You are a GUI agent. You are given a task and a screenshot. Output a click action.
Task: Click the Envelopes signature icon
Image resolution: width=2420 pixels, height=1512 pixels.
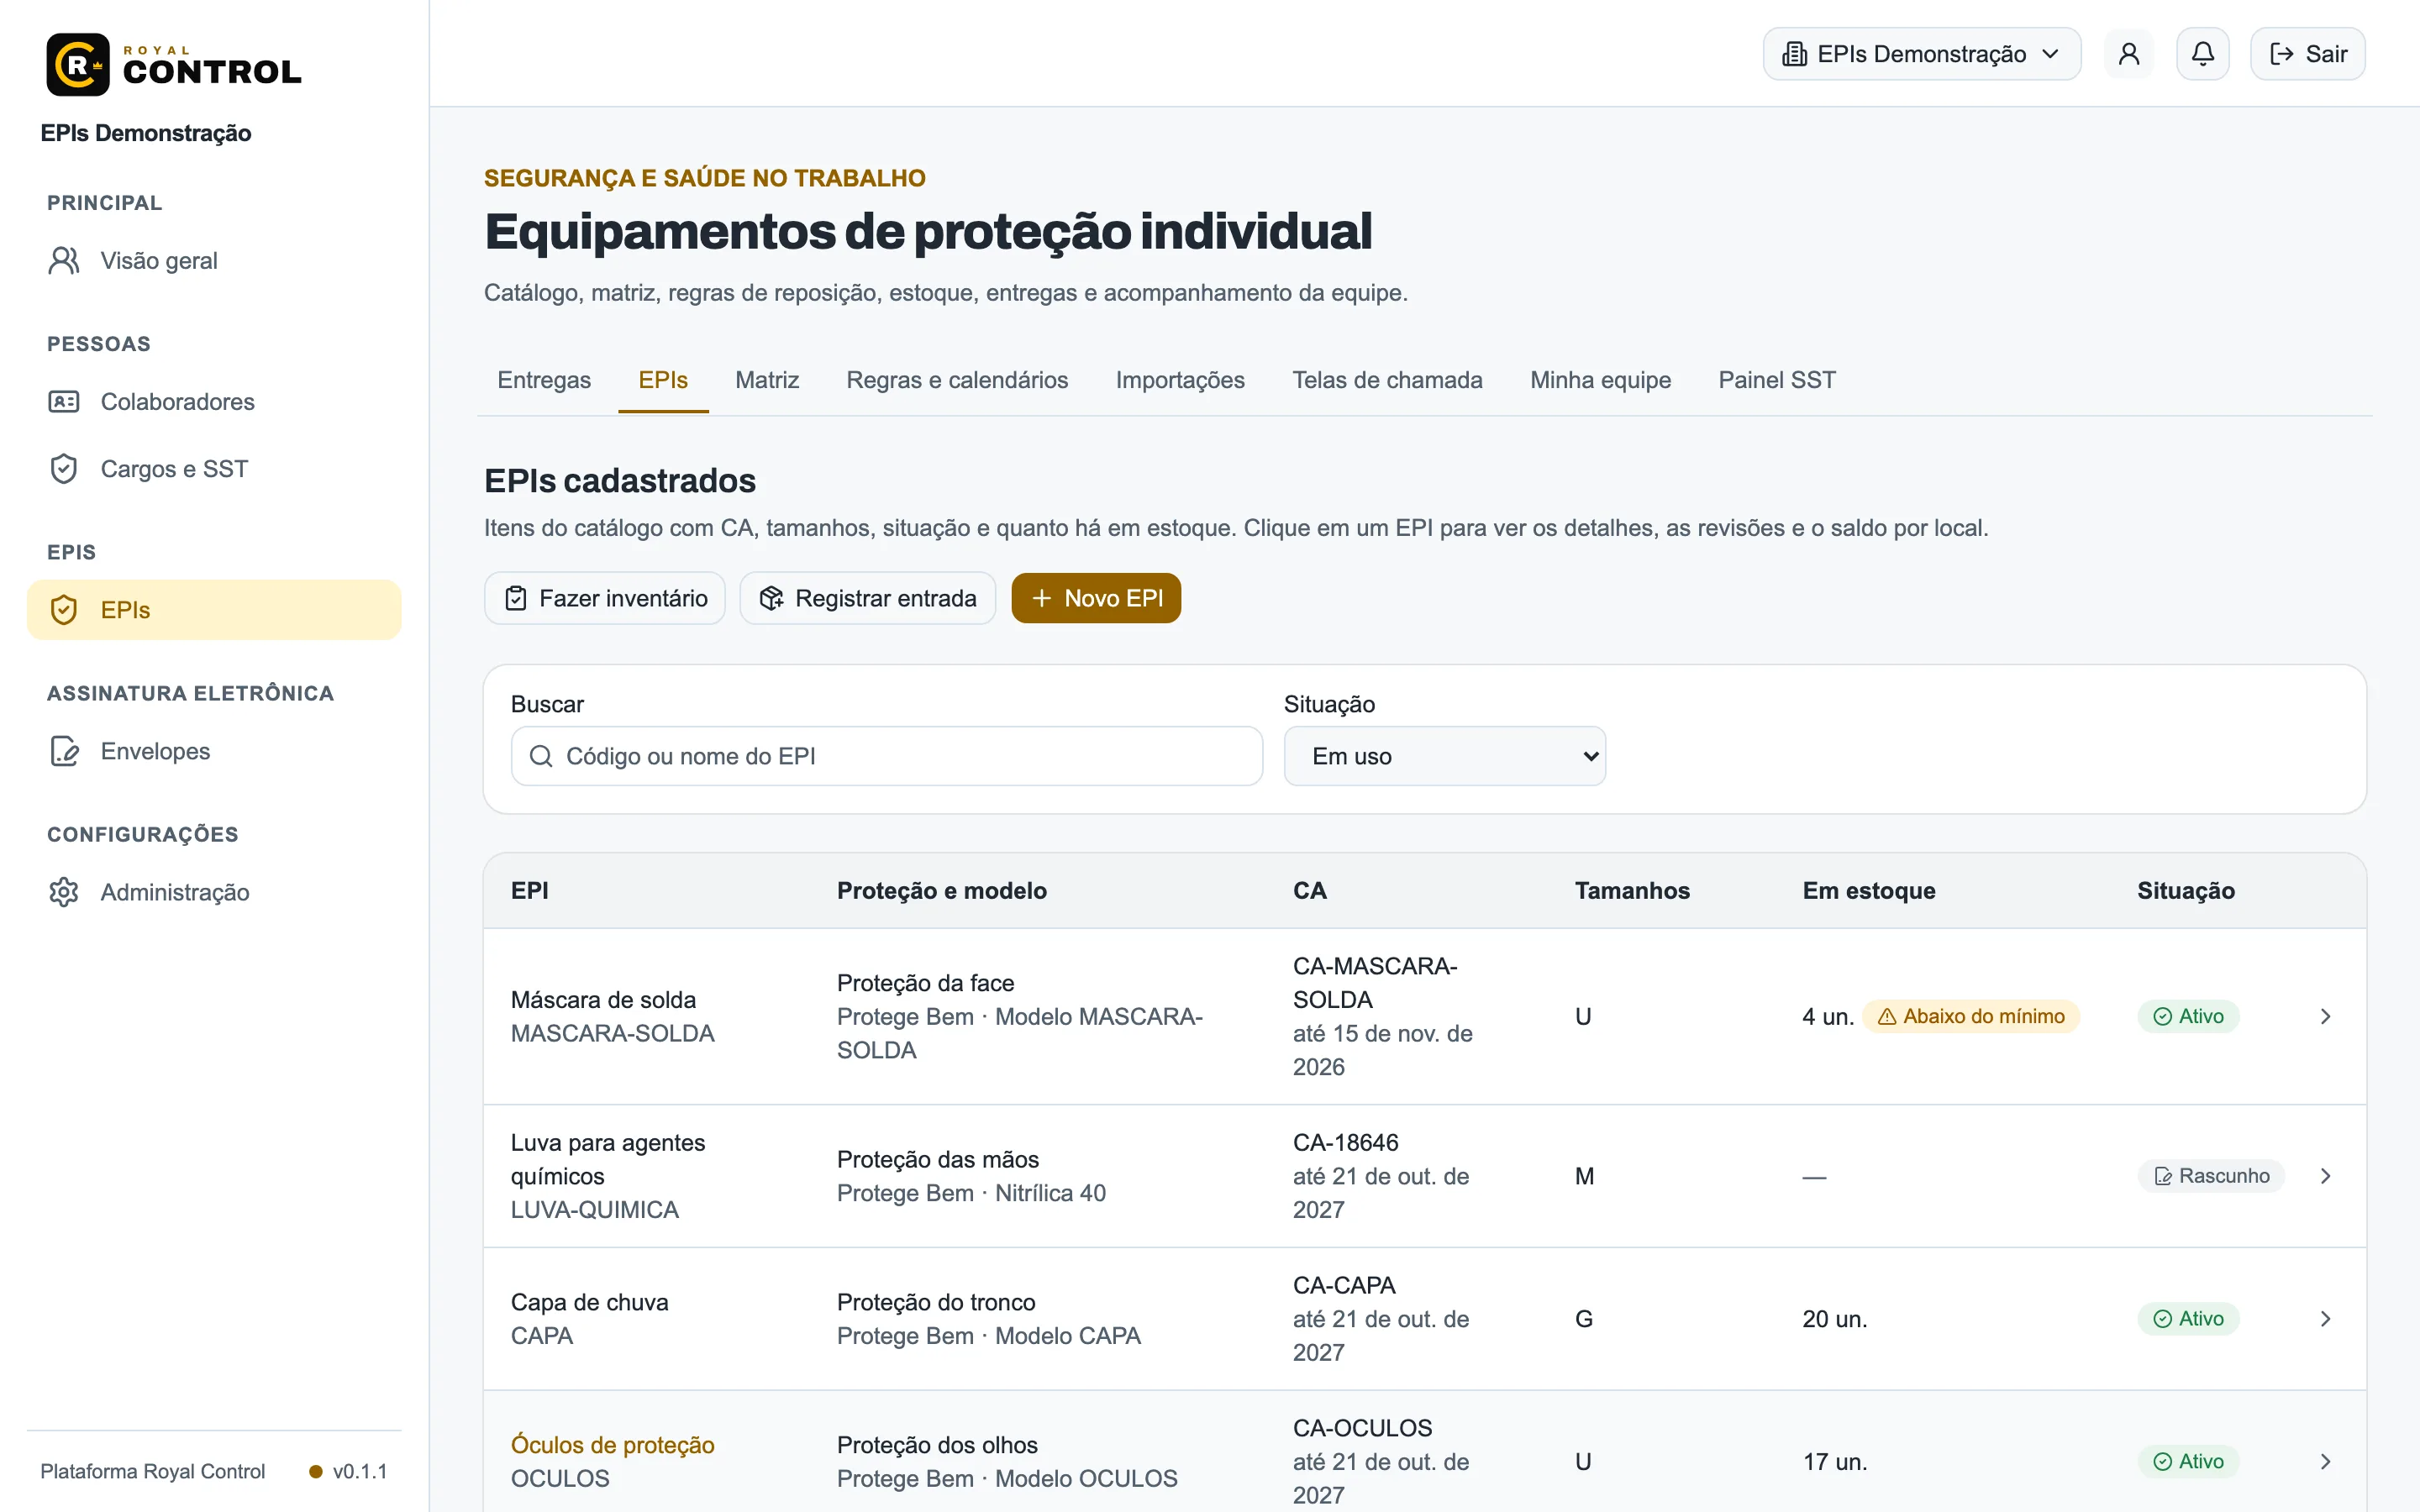point(64,751)
